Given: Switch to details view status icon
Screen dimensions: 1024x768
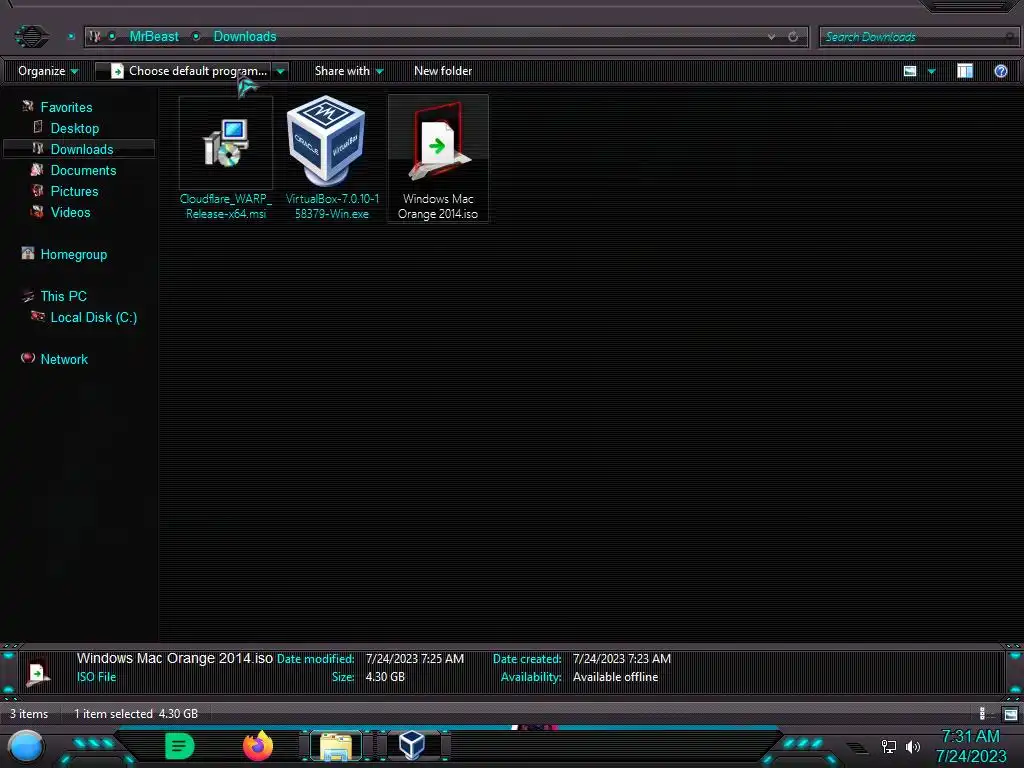Looking at the screenshot, I should [985, 714].
